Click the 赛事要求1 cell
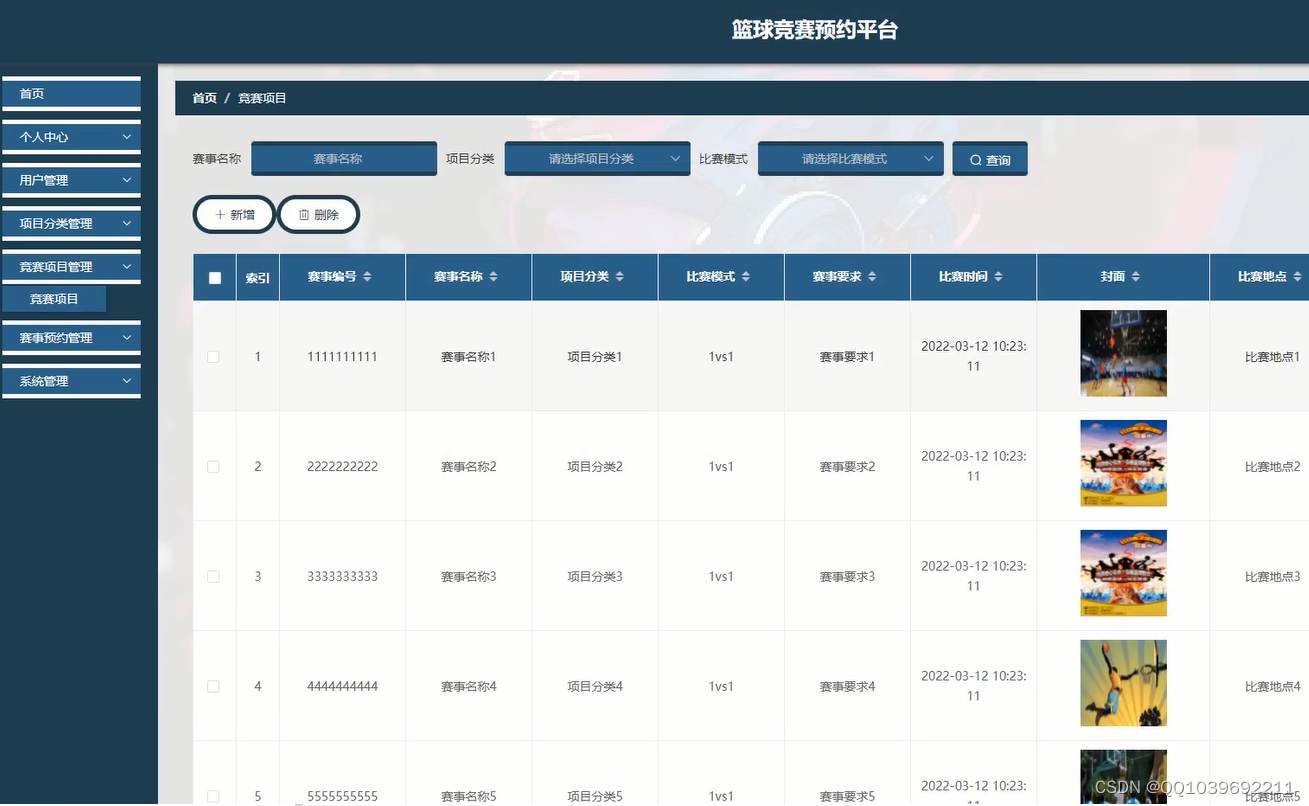This screenshot has width=1309, height=806. click(x=847, y=357)
